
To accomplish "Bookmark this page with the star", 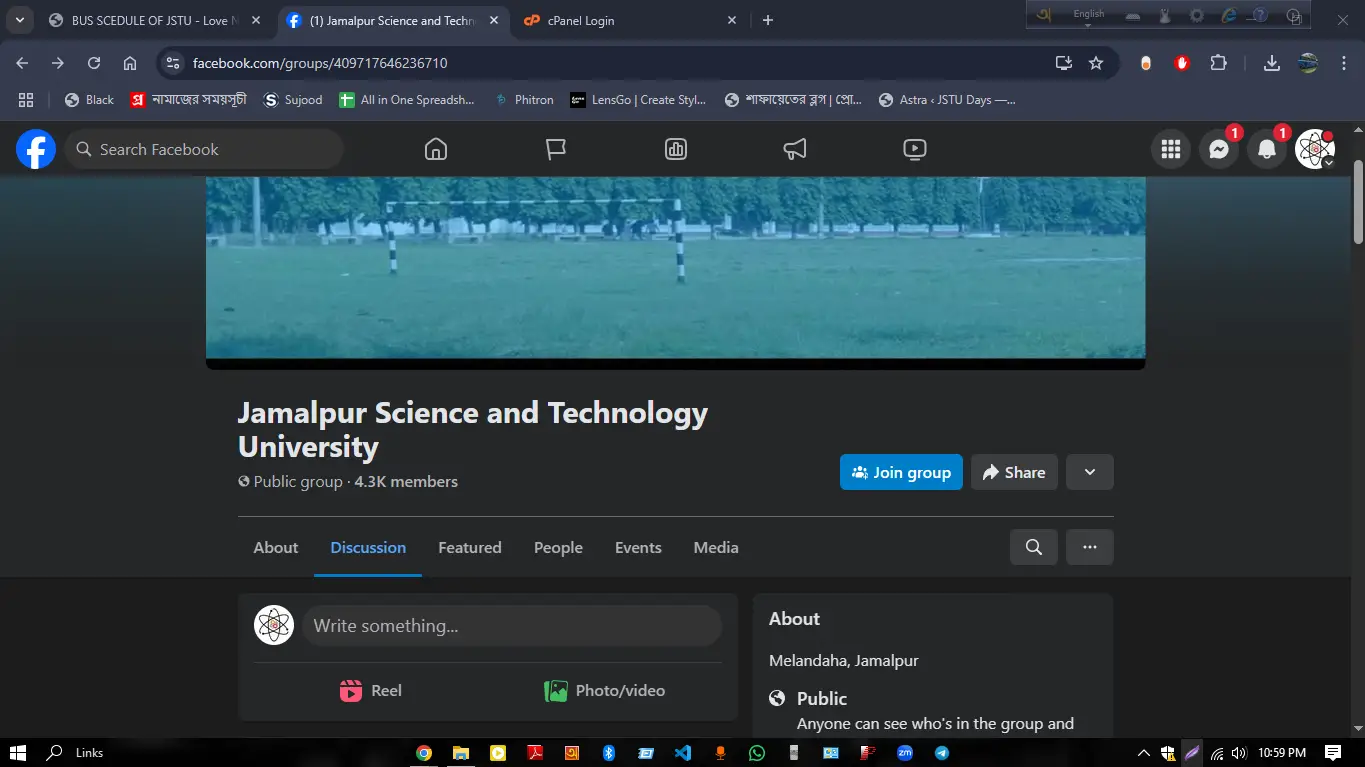I will point(1096,63).
